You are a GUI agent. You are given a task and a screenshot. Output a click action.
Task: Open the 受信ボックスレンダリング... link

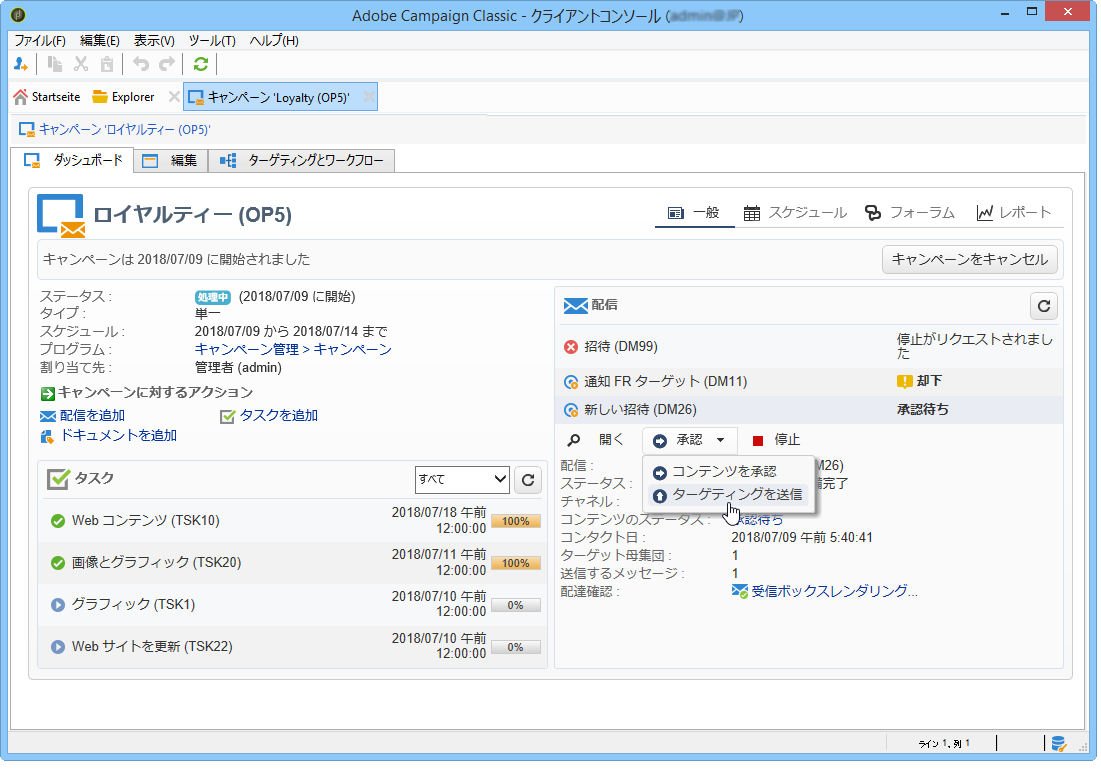pyautogui.click(x=834, y=591)
